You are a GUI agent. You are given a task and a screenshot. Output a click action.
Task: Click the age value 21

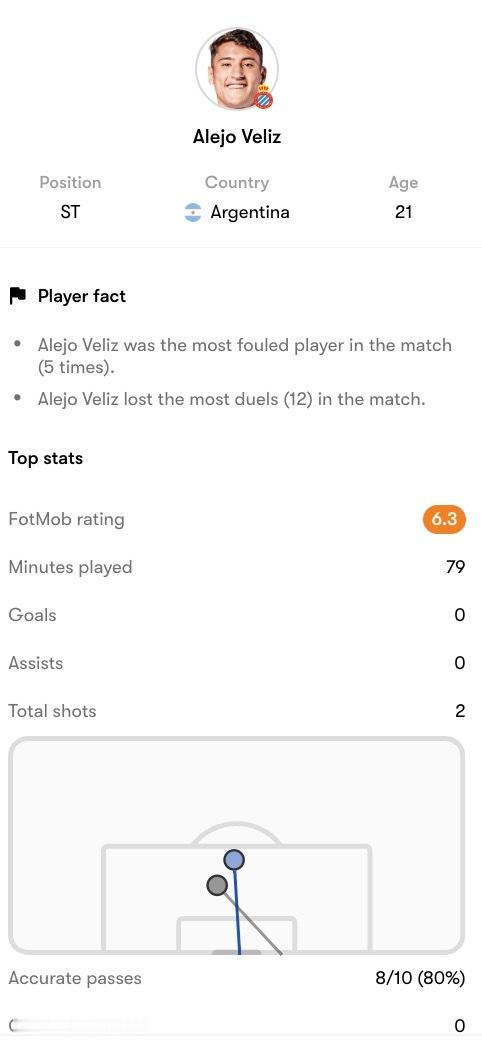click(x=403, y=212)
